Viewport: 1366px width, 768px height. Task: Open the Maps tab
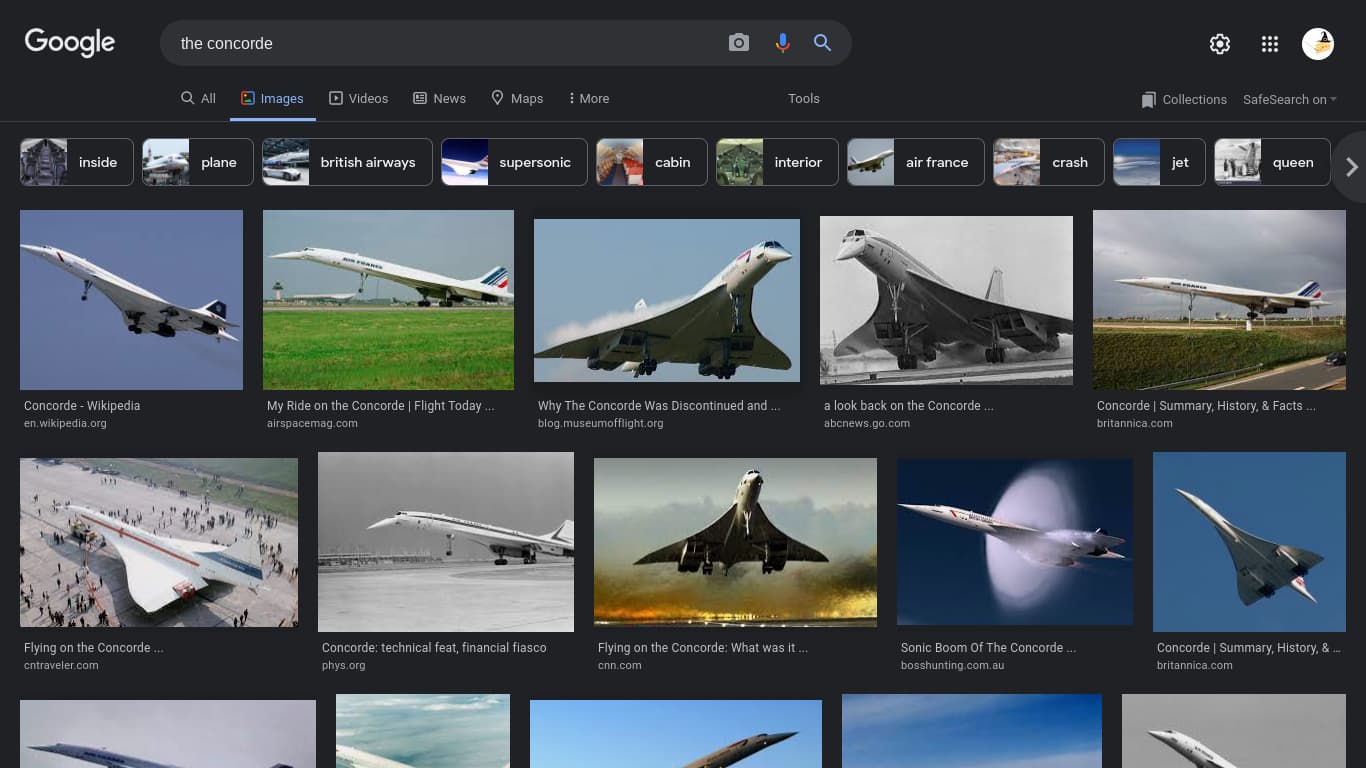point(517,98)
